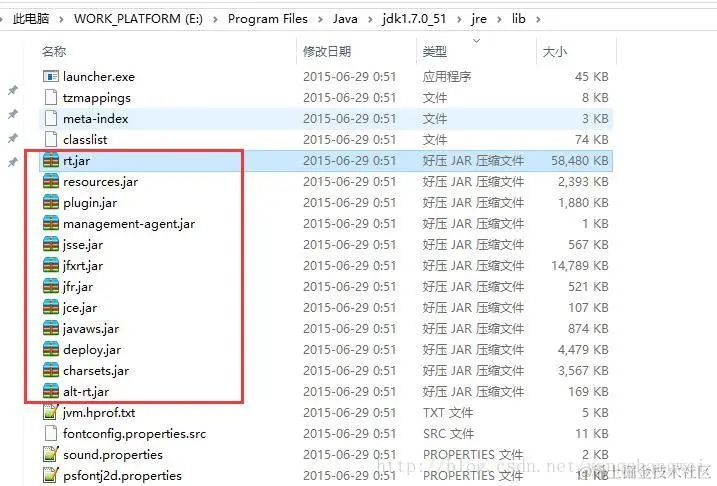
Task: Click the rt.jar archive icon
Action: [x=51, y=160]
